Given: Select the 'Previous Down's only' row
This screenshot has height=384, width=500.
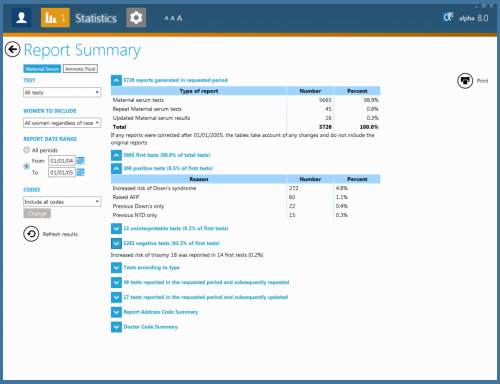Looking at the screenshot, I should [x=246, y=206].
